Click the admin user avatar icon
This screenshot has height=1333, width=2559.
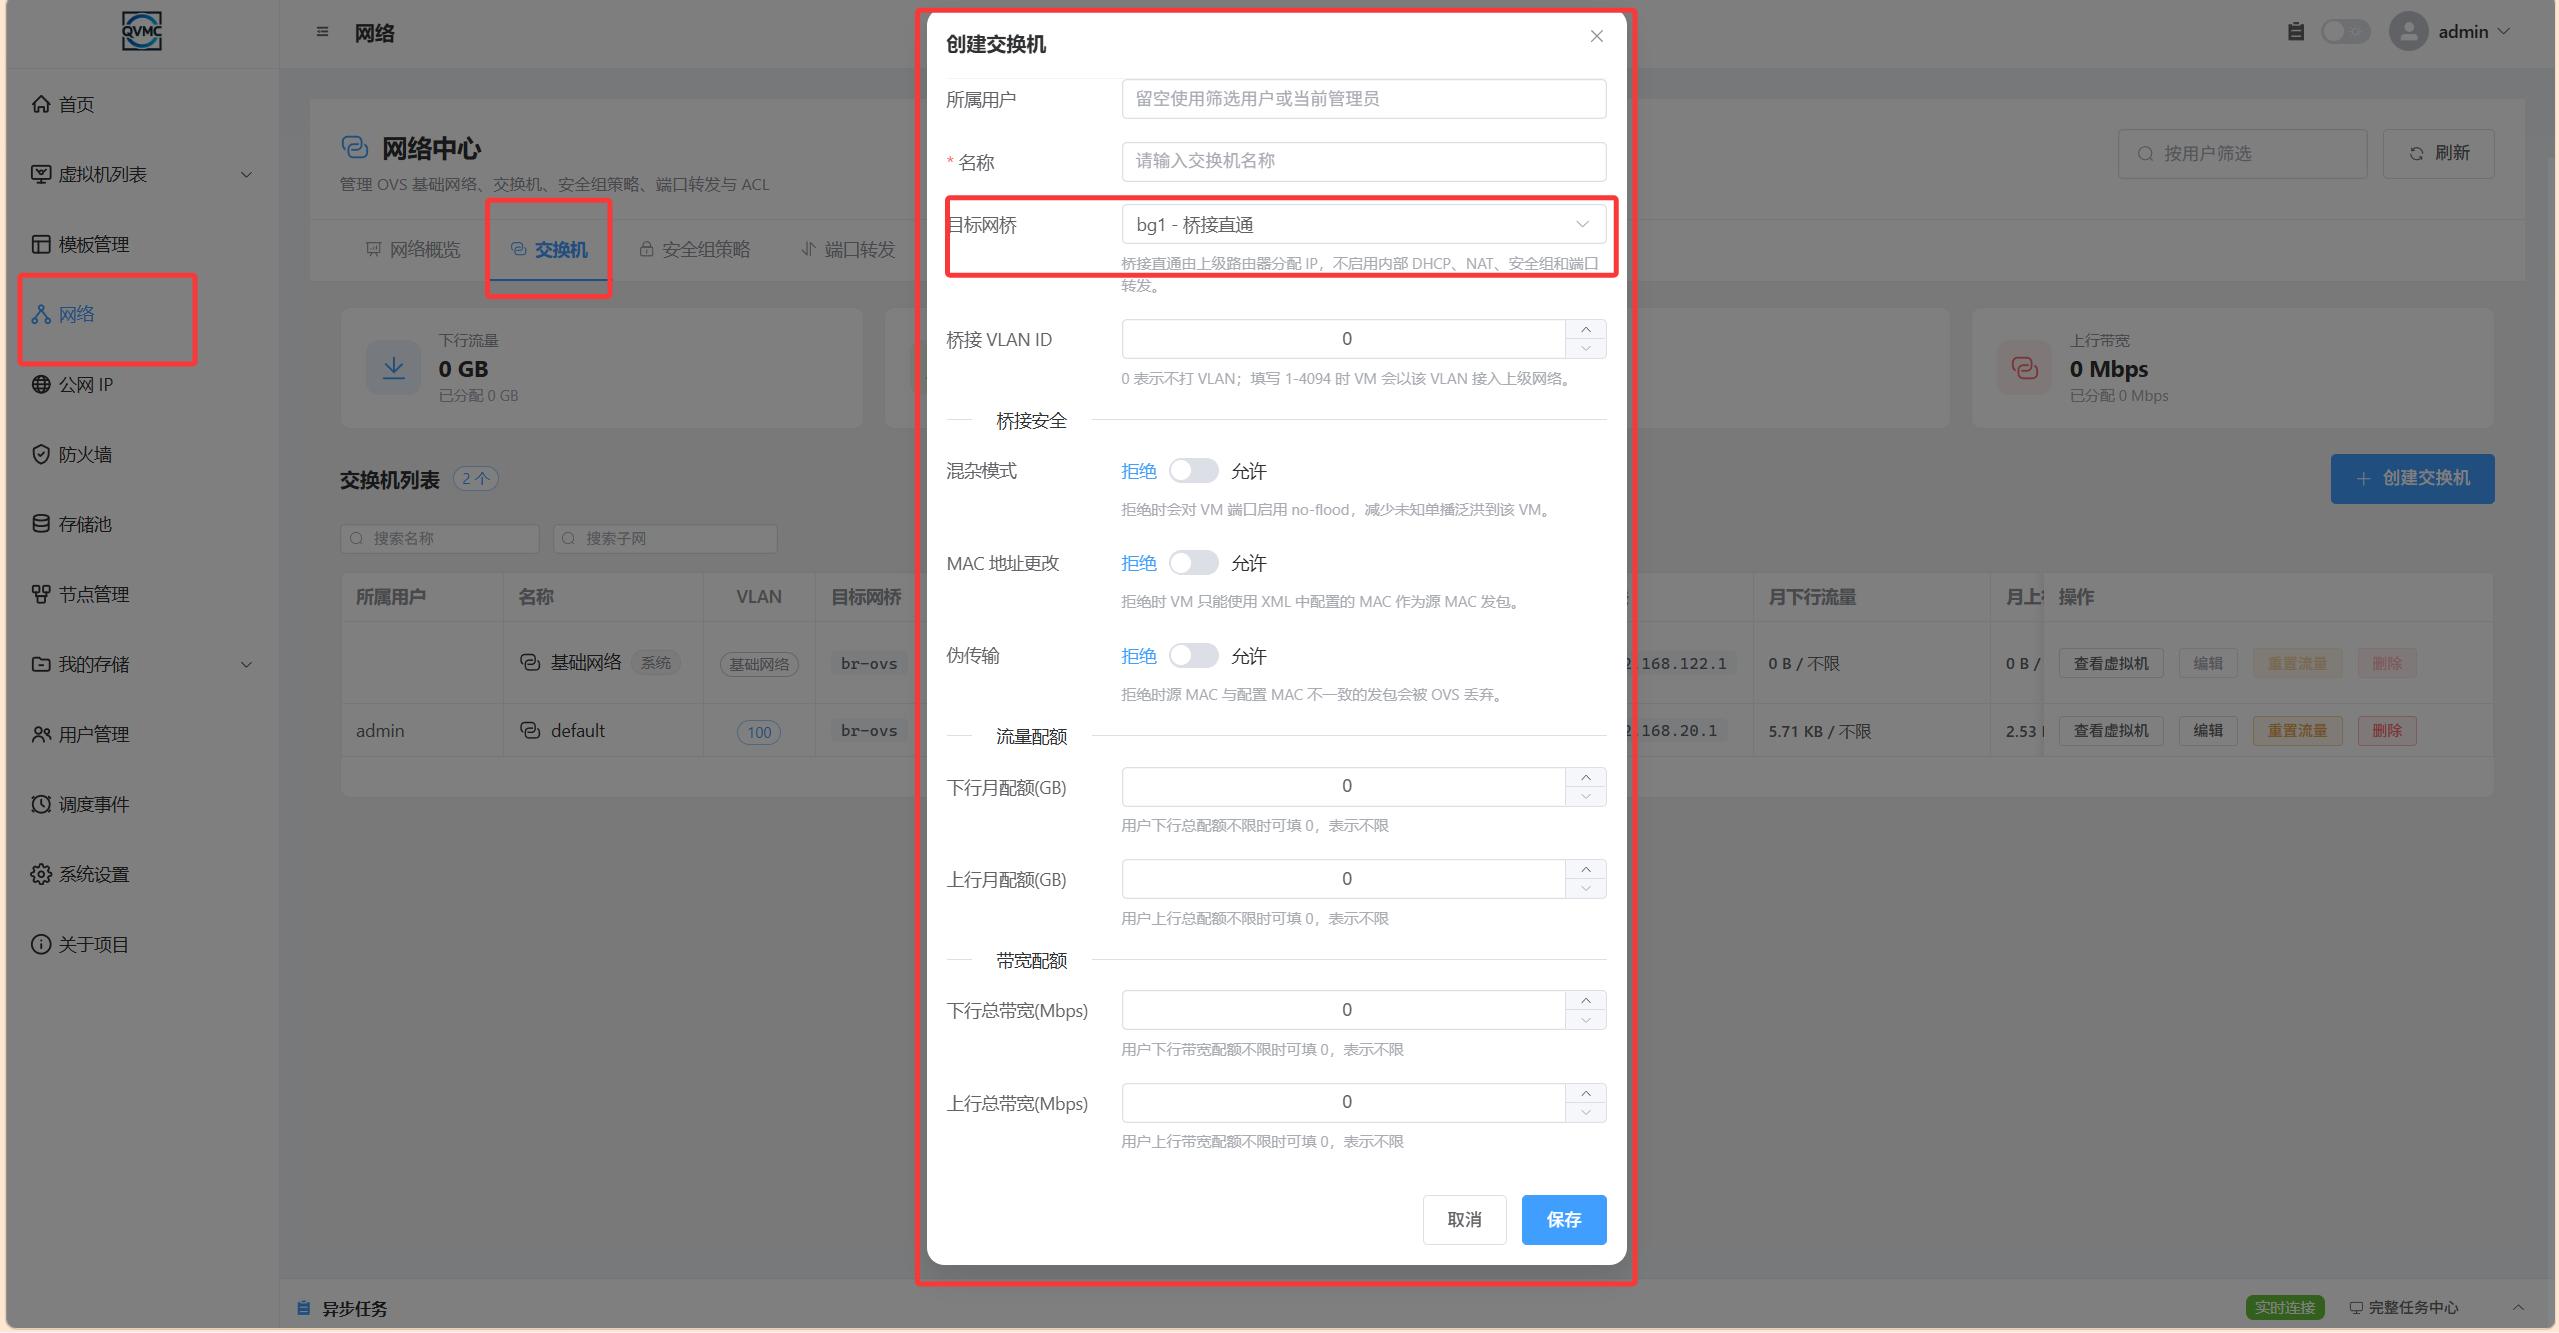click(x=2408, y=32)
